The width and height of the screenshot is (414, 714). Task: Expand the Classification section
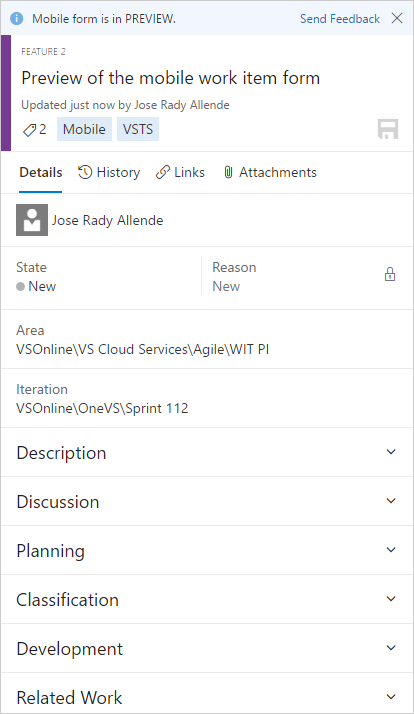pos(207,599)
